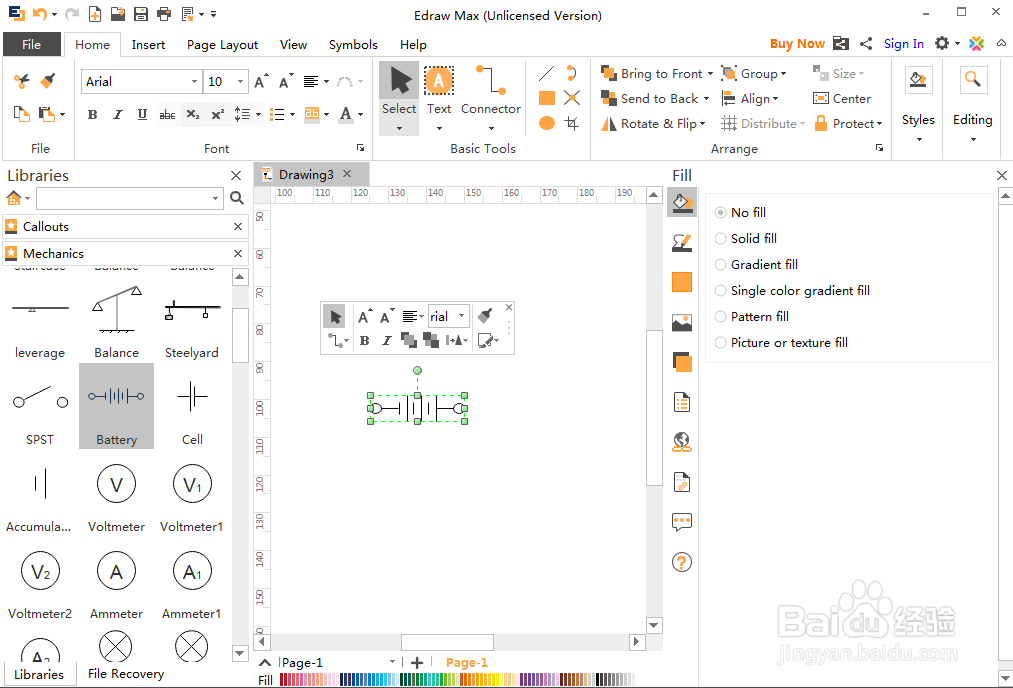Screen dimensions: 1013x688
Task: Switch to Insert ribbon tab
Action: (x=148, y=45)
